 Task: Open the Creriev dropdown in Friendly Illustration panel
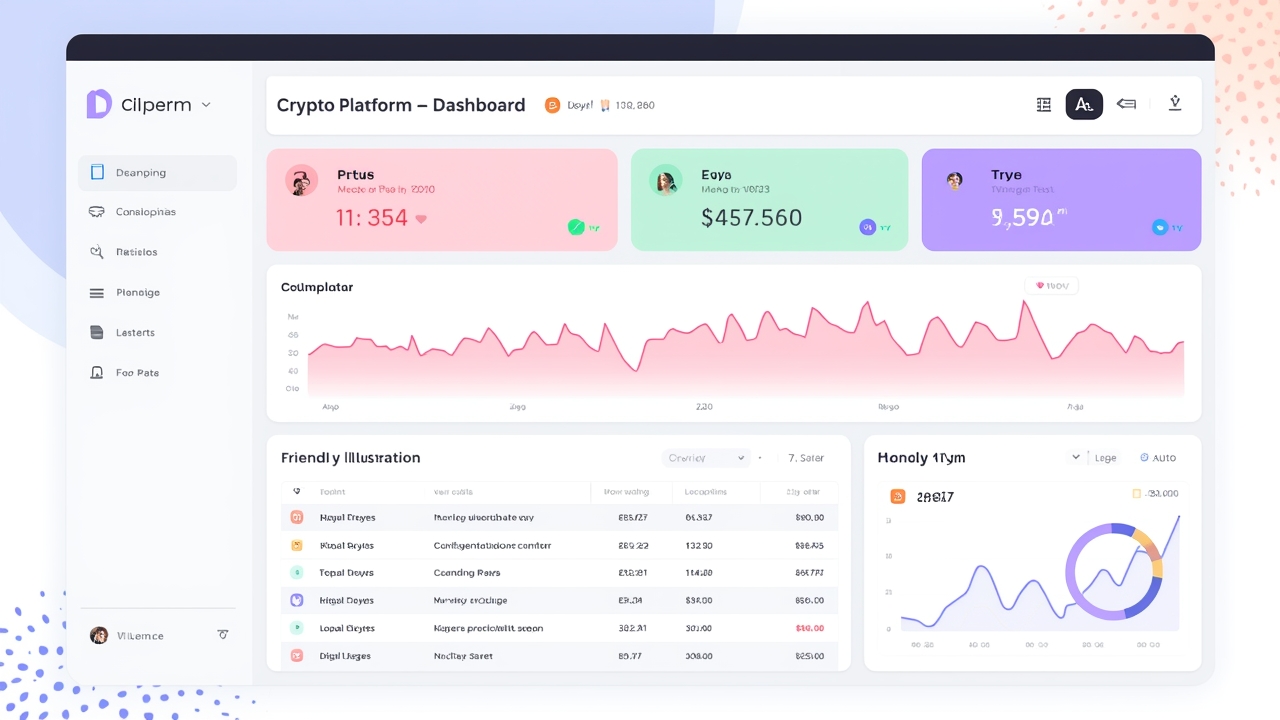(705, 457)
